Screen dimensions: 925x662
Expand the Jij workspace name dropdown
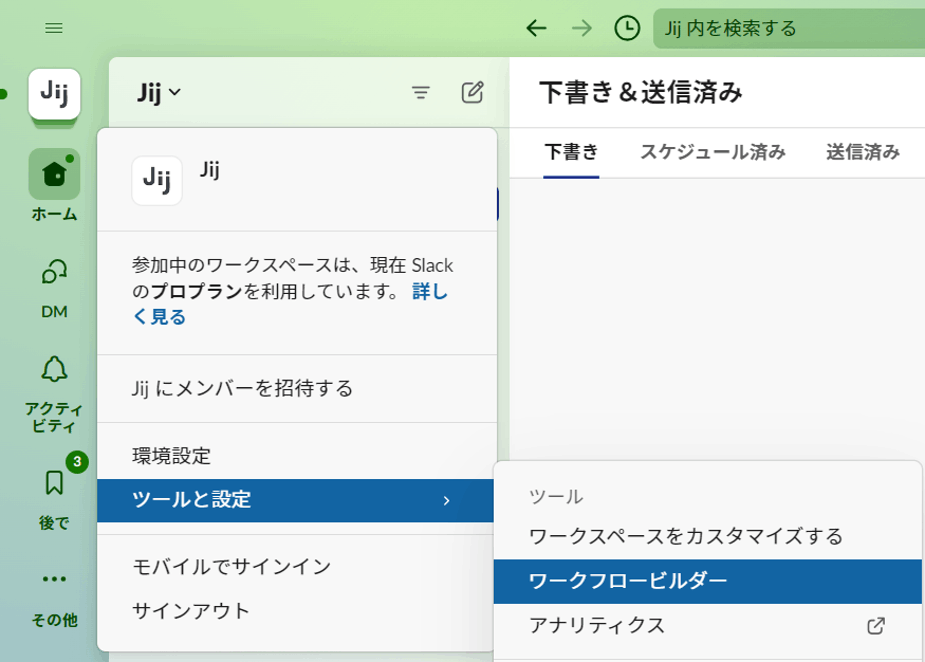pyautogui.click(x=159, y=93)
